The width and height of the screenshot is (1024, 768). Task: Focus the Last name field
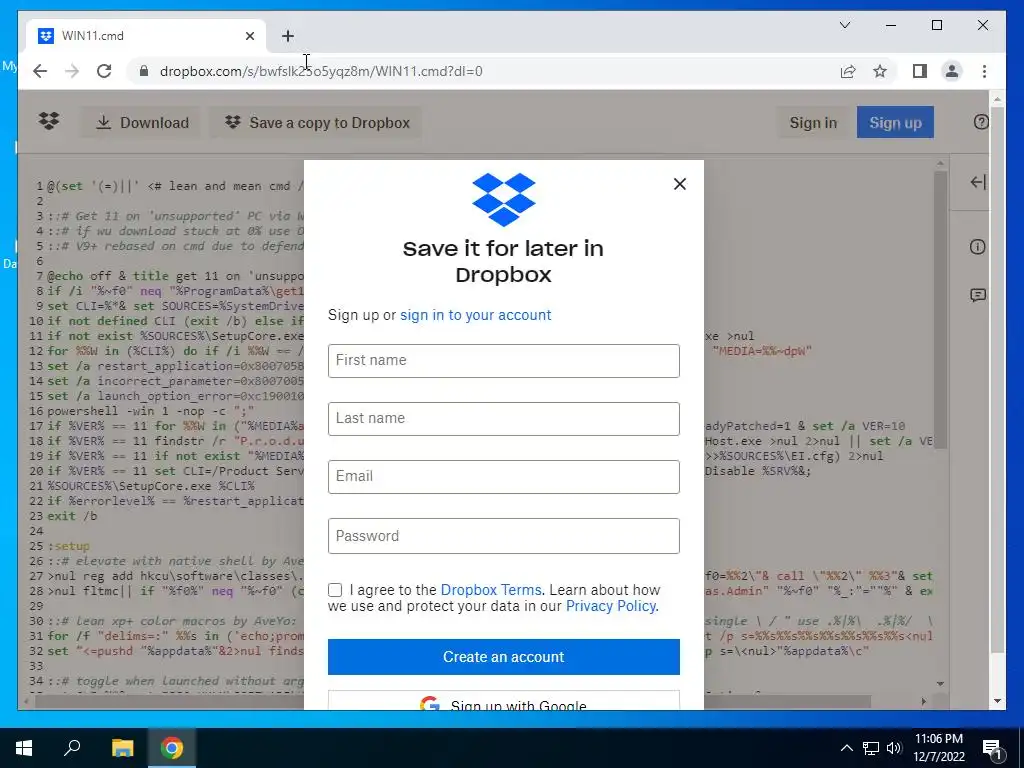(504, 419)
